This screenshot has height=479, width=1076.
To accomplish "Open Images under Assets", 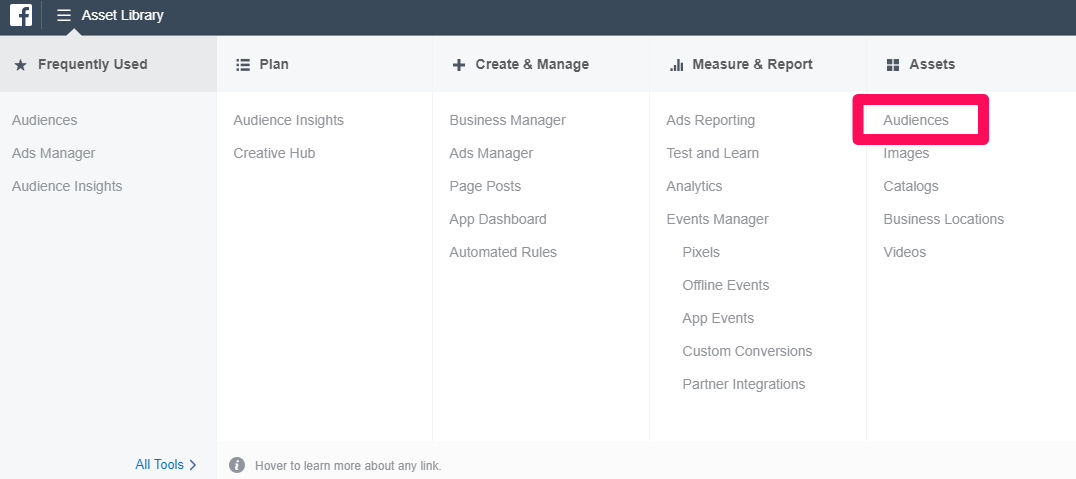I will point(907,153).
